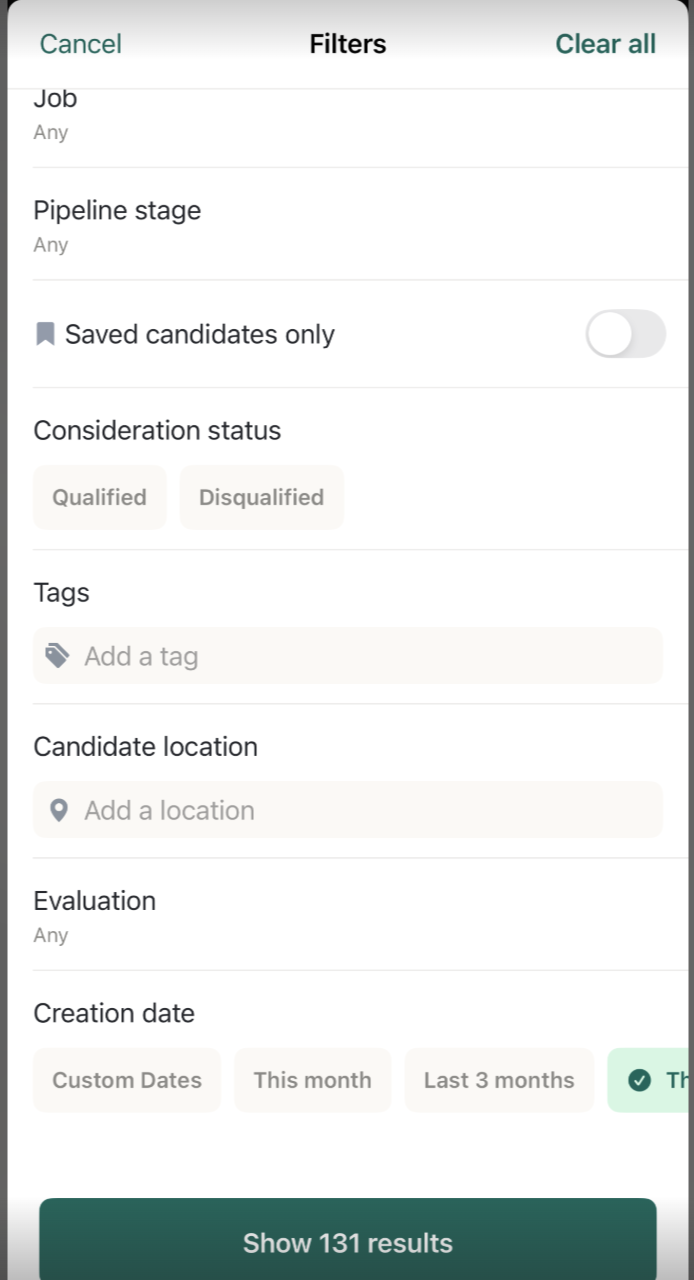Choose This month creation date option
Viewport: 694px width, 1280px height.
pos(312,1080)
